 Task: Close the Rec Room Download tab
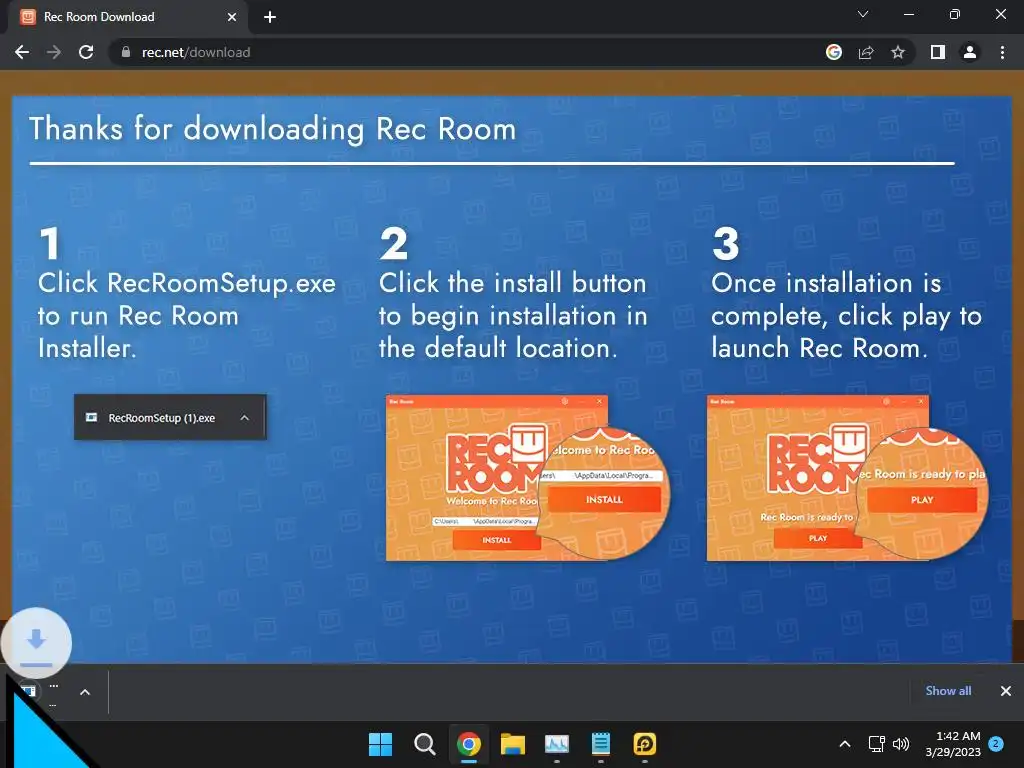click(x=232, y=17)
